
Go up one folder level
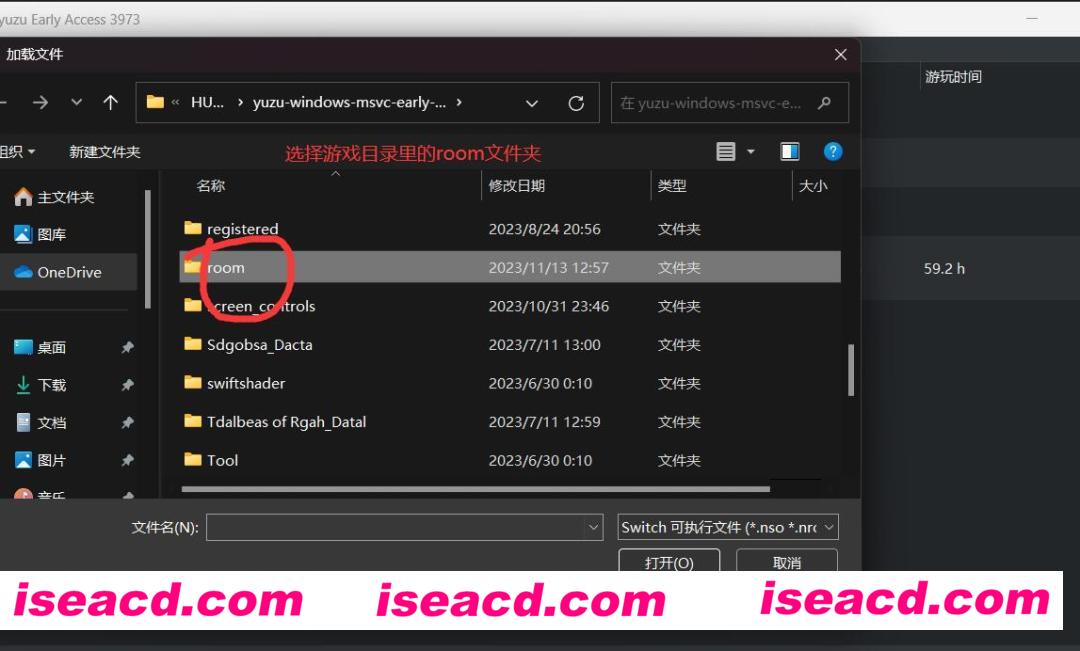(x=110, y=103)
